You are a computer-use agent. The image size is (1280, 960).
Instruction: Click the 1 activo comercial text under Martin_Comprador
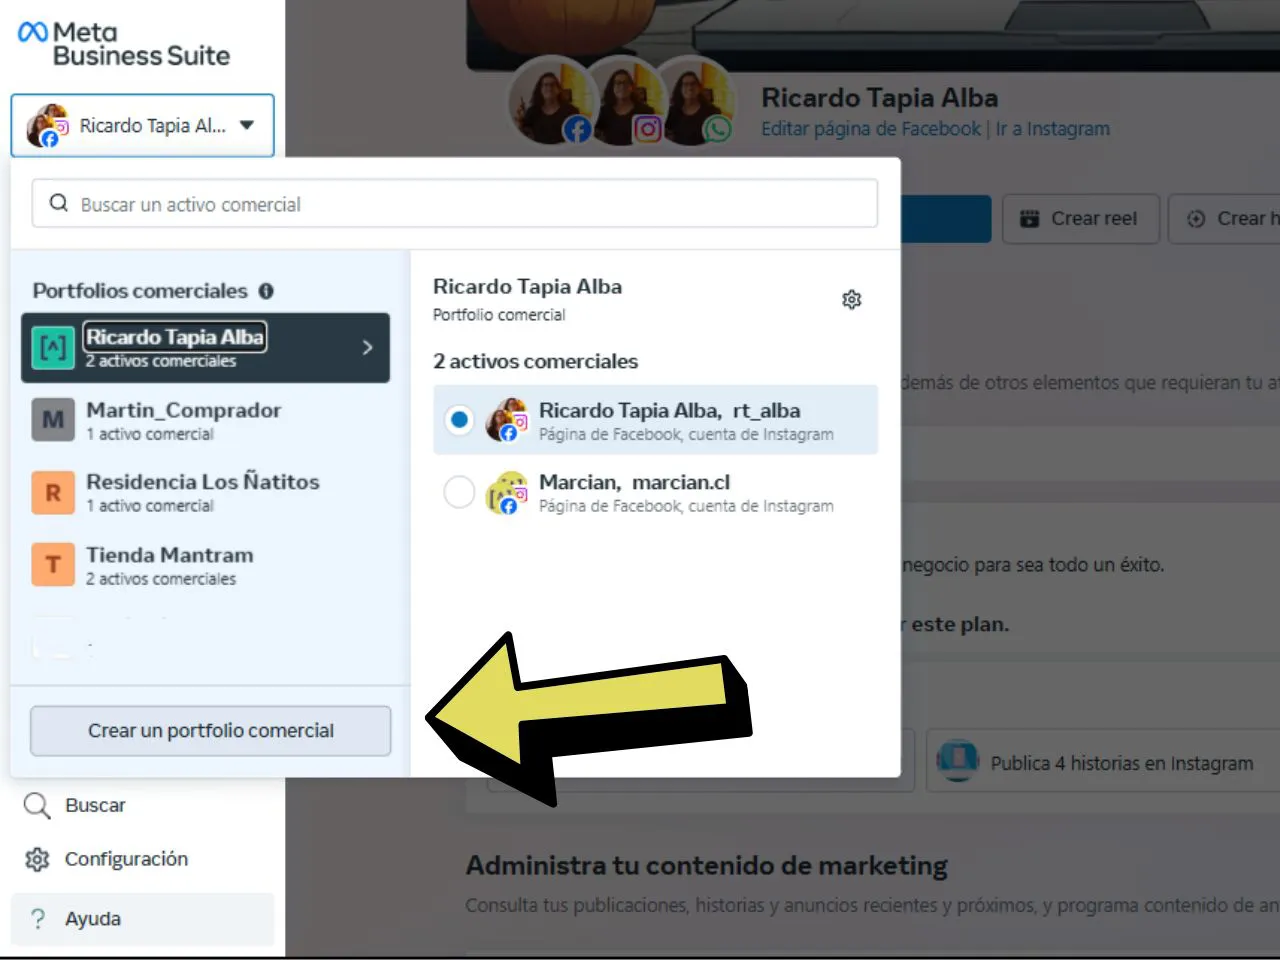[x=150, y=434]
